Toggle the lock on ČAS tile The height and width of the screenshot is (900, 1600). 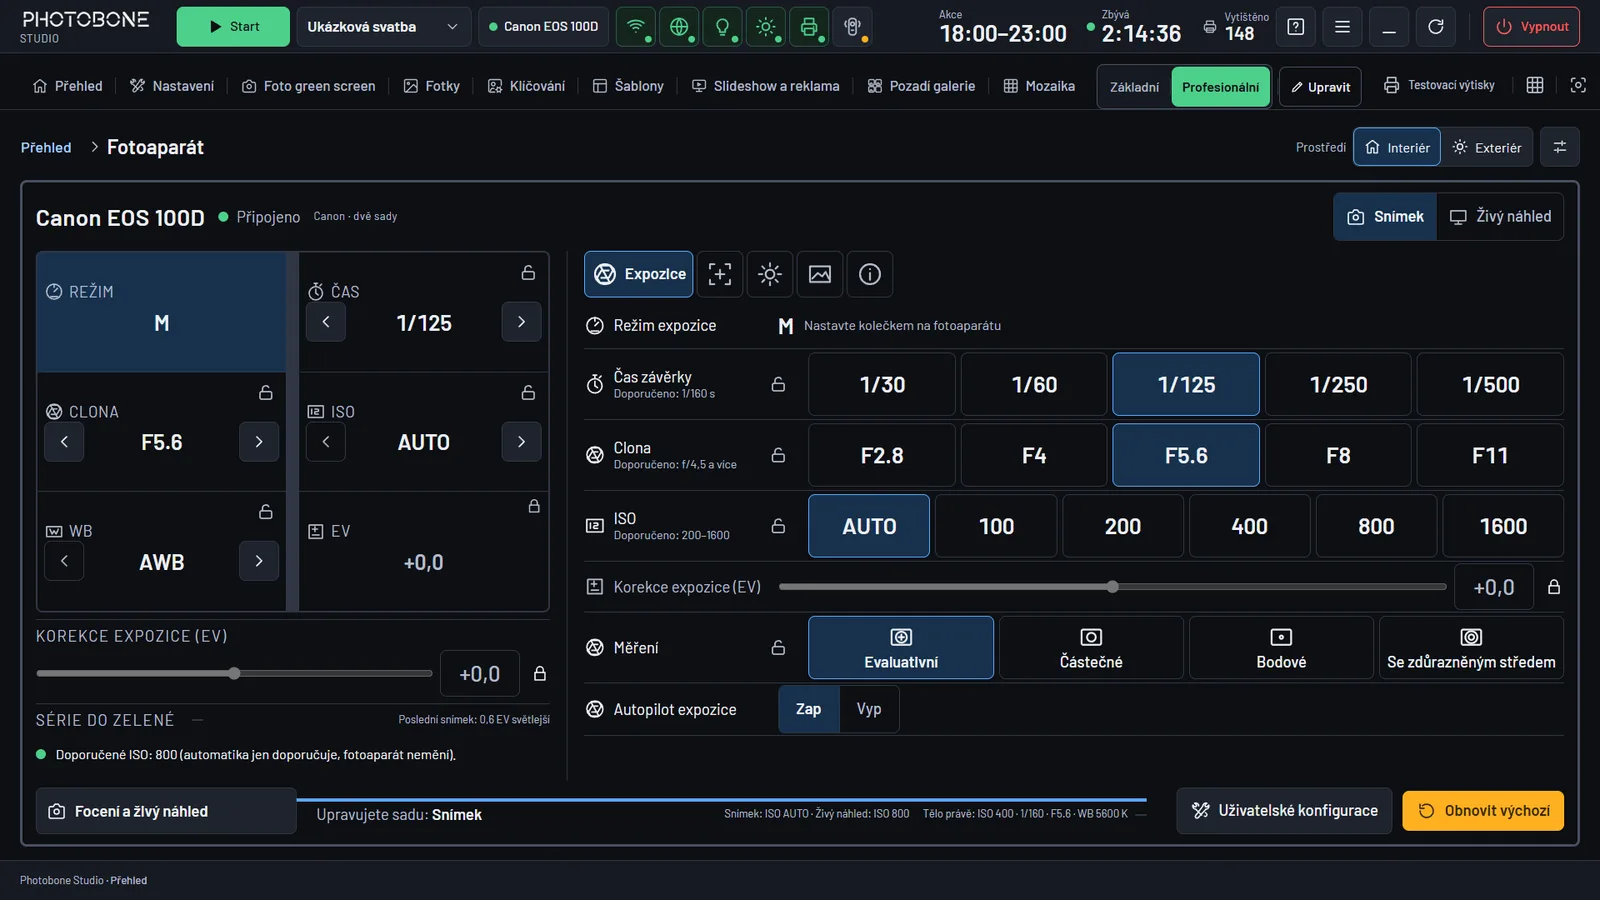coord(528,273)
